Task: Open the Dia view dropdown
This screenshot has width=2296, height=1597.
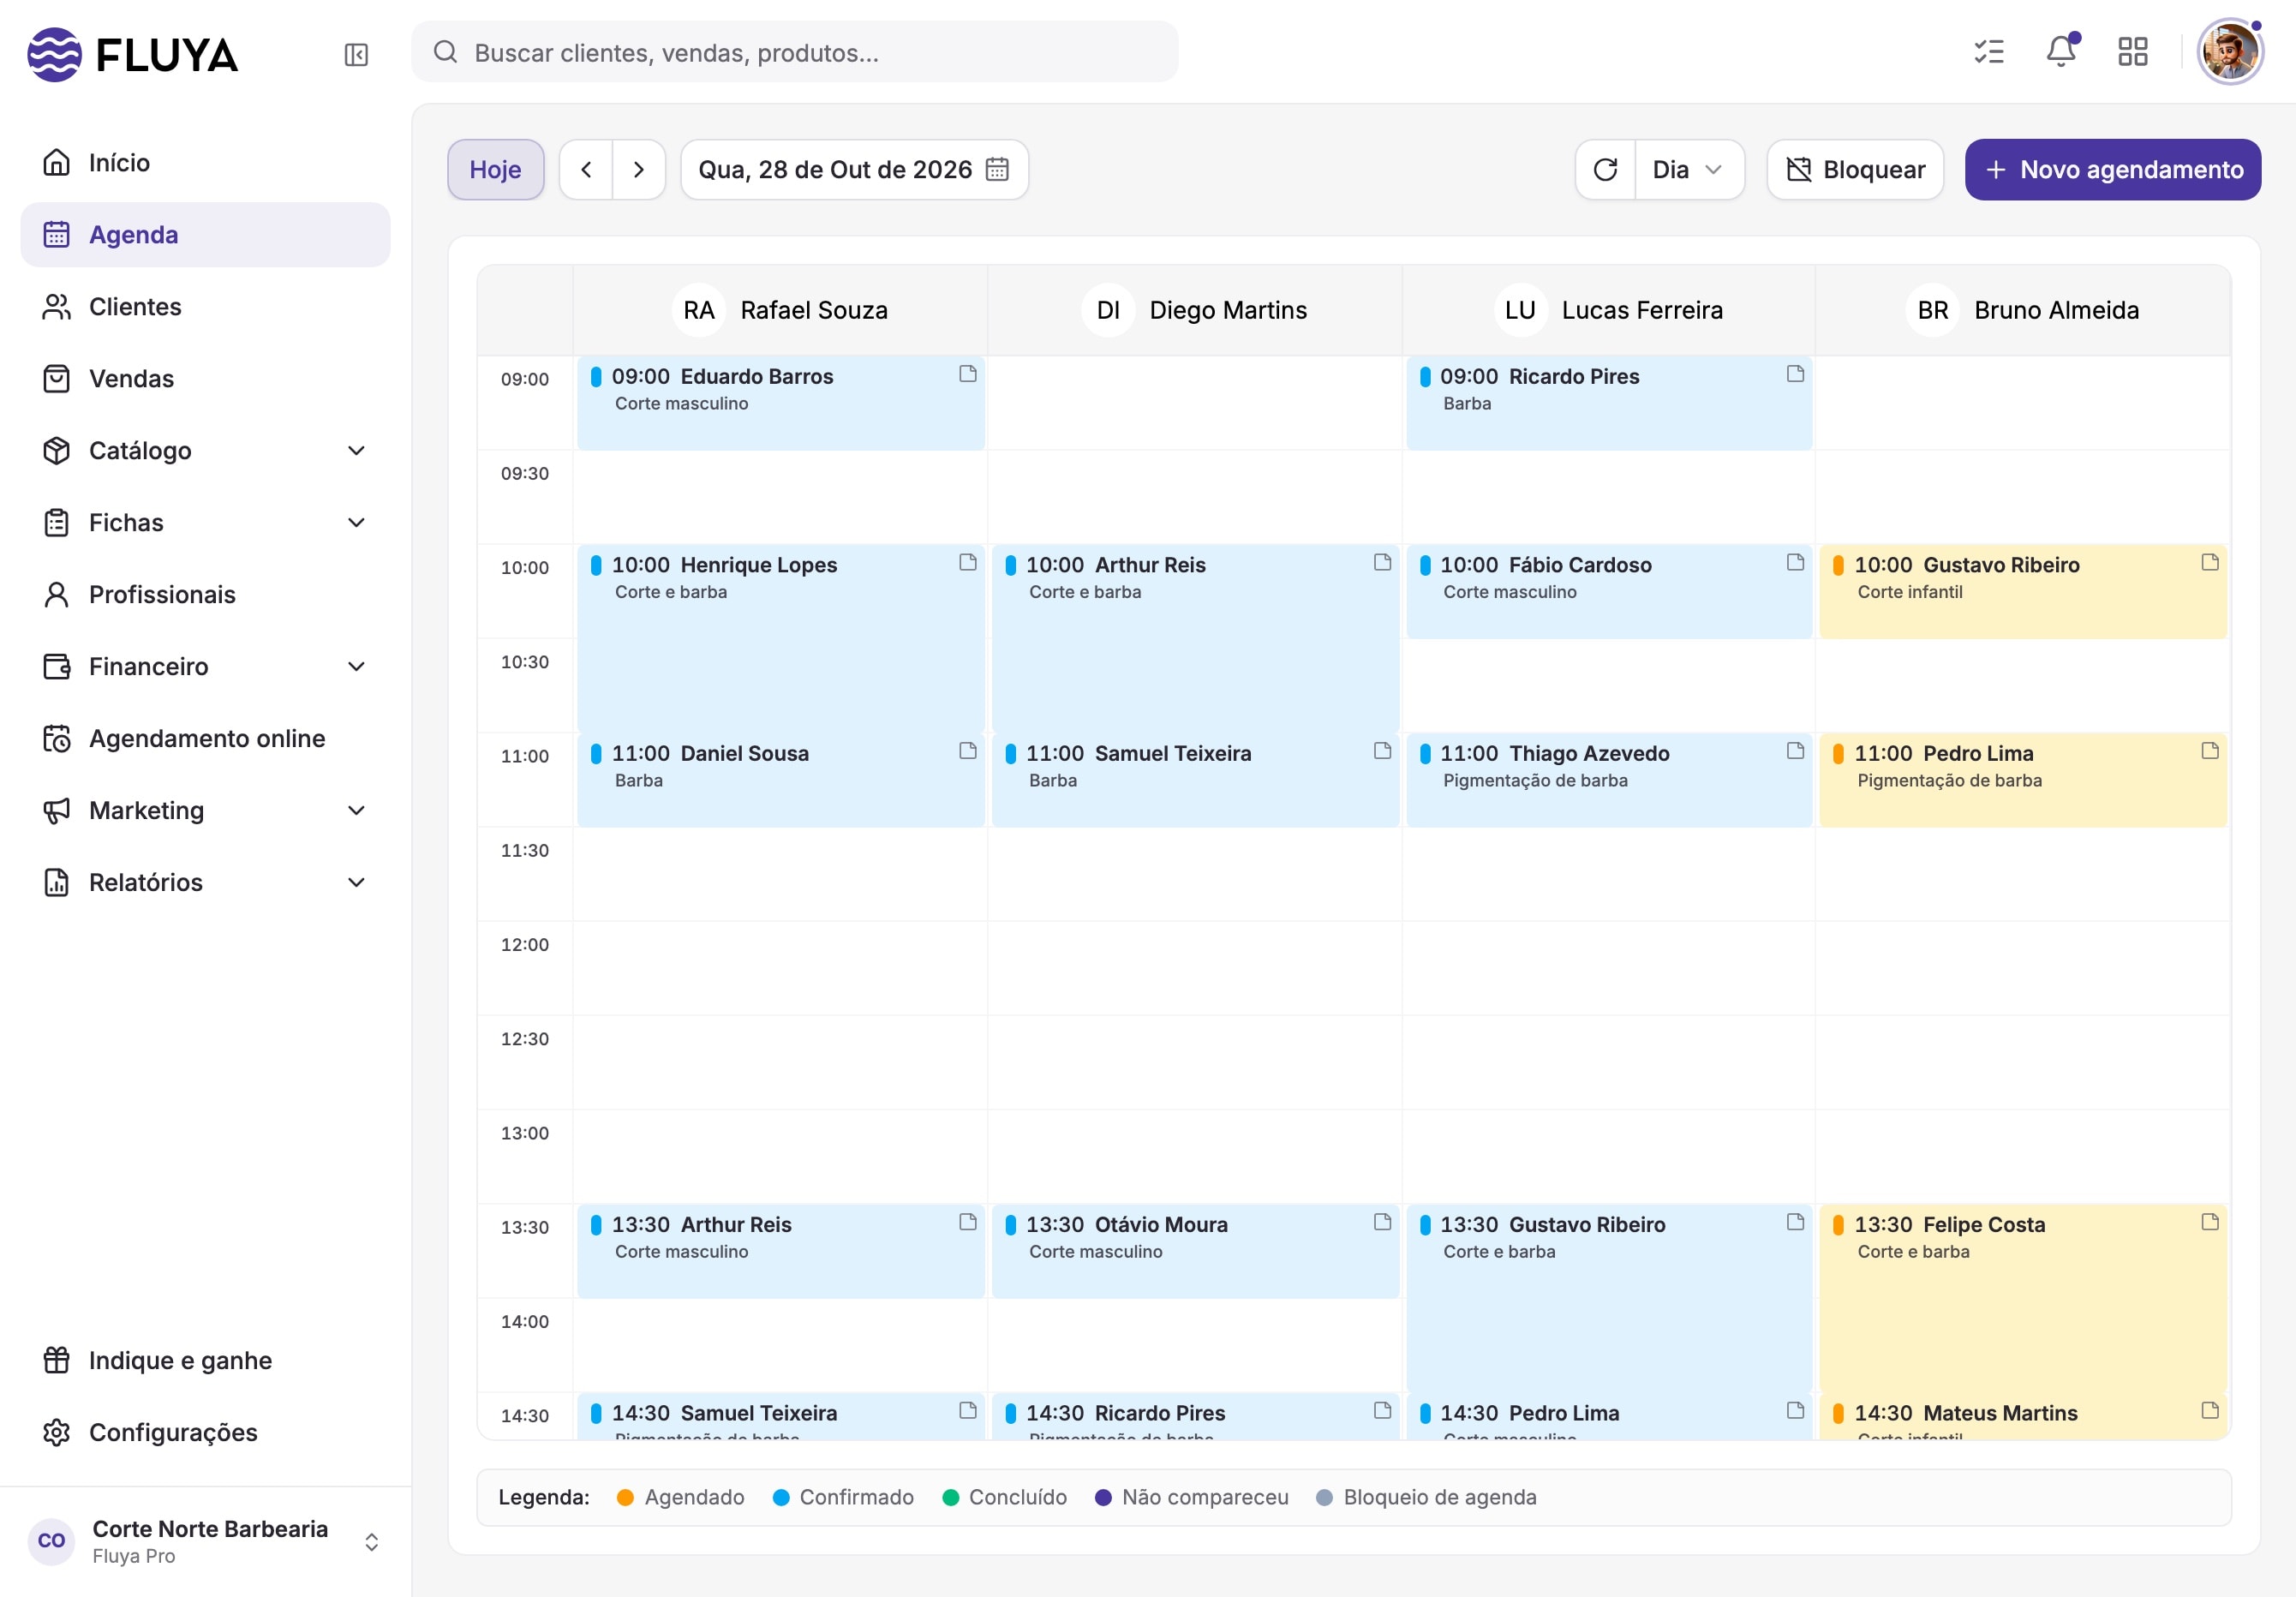Action: pos(1689,170)
